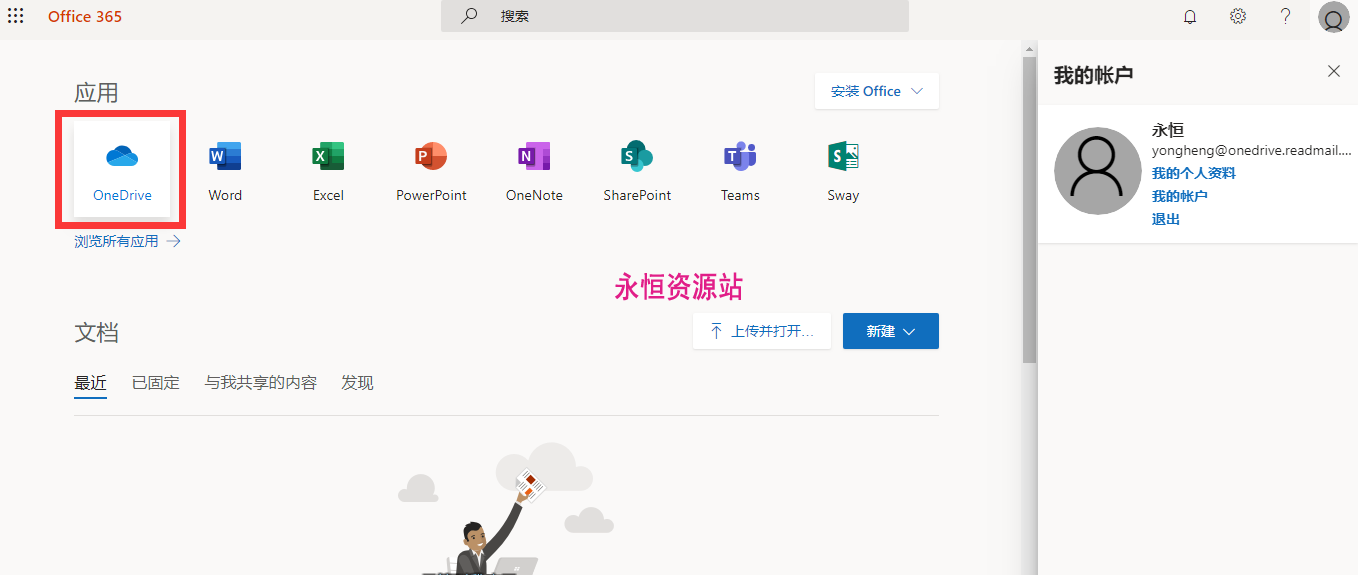Select the 最近 tab
This screenshot has width=1358, height=575.
(x=90, y=383)
